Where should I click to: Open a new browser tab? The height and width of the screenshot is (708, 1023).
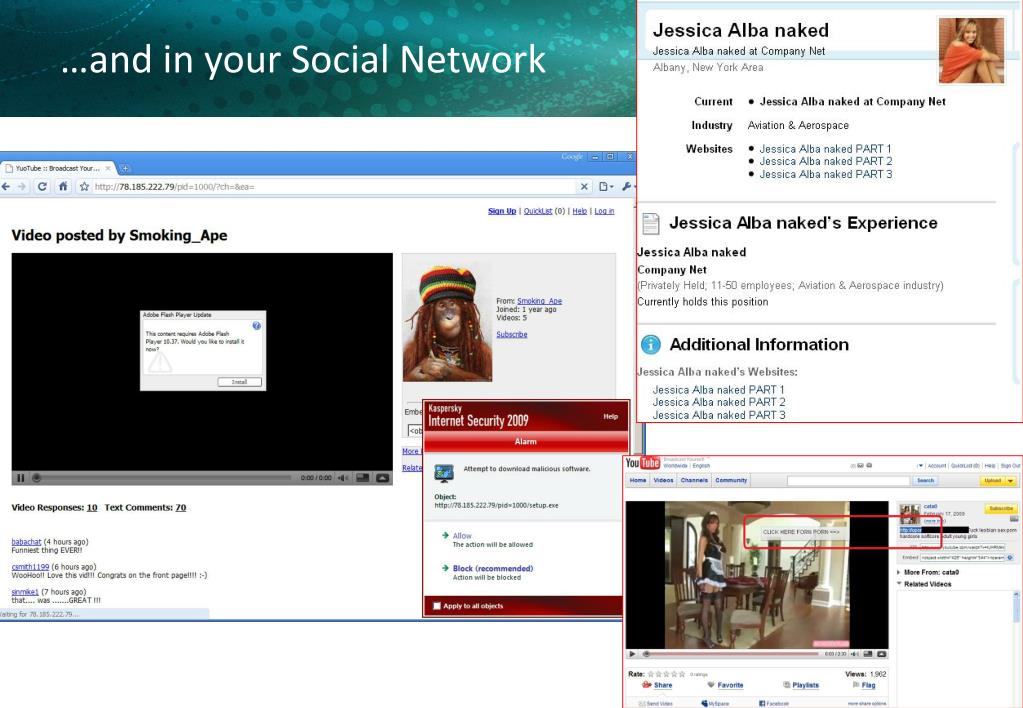pyautogui.click(x=125, y=168)
